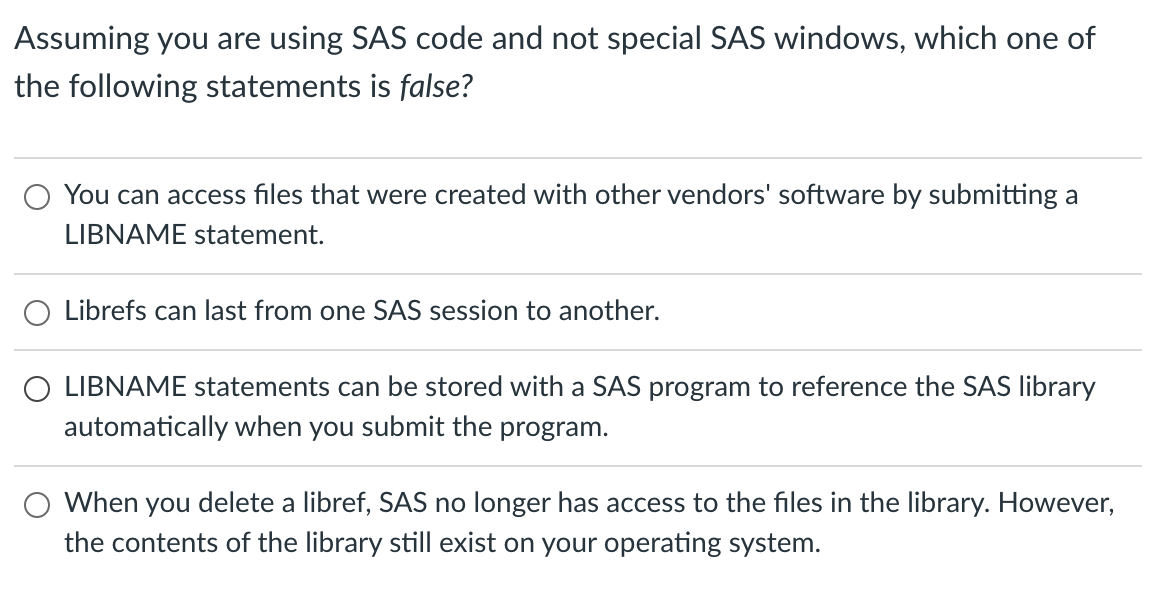Image resolution: width=1170 pixels, height=602 pixels.
Task: Click the phrase "the following statements is"
Action: 203,87
